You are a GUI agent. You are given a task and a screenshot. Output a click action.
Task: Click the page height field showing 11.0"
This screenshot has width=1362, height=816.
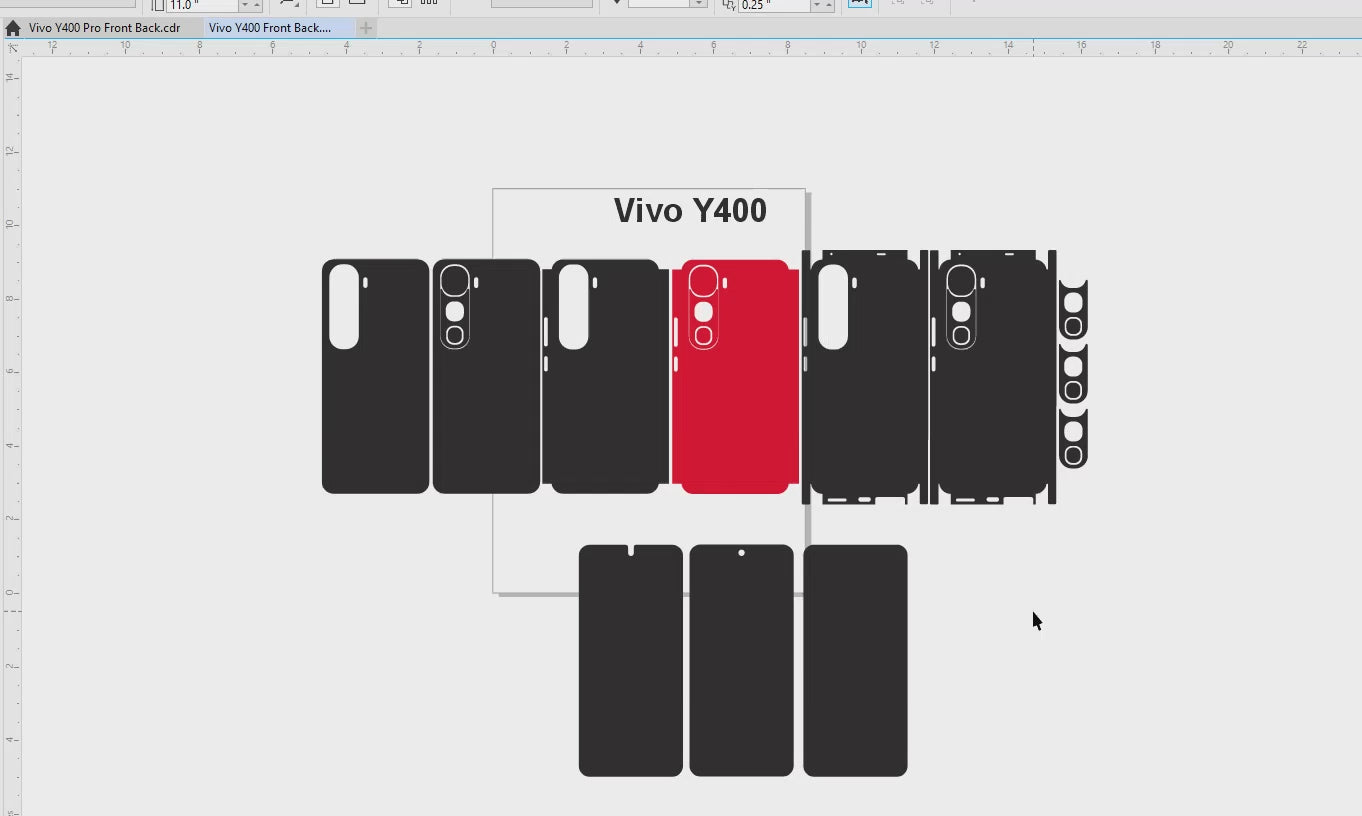tap(200, 5)
